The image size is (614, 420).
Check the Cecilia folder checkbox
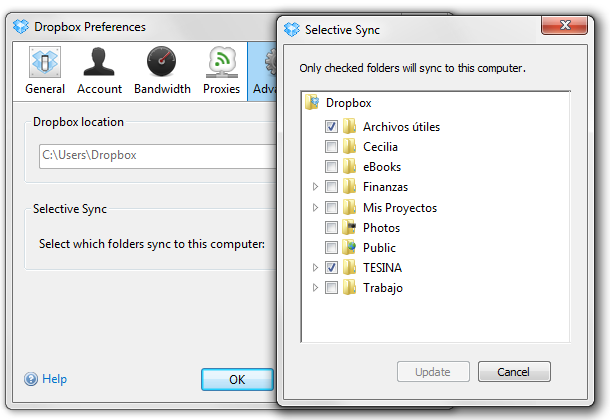pyautogui.click(x=331, y=146)
